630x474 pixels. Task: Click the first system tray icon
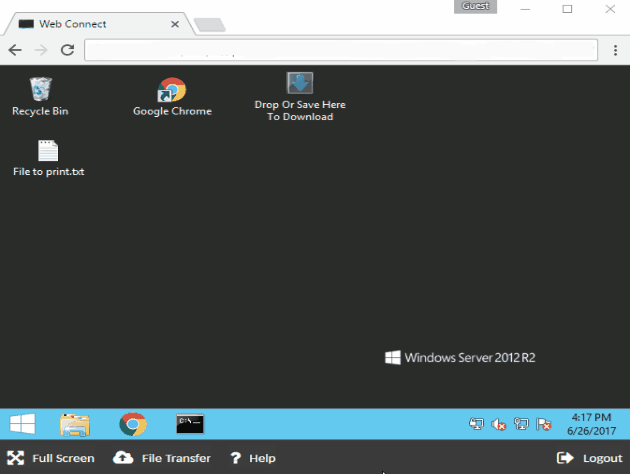(477, 424)
